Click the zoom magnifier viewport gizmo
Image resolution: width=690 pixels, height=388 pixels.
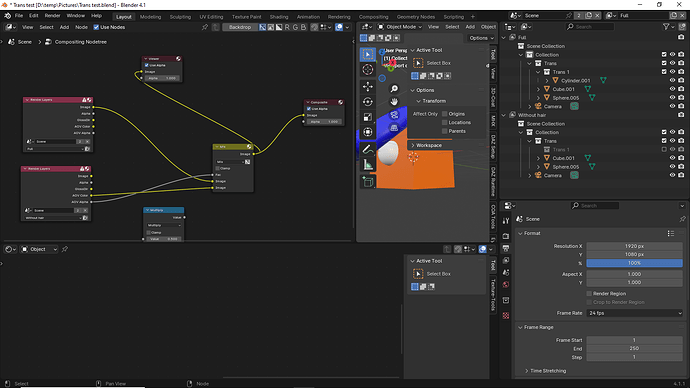coord(394,89)
